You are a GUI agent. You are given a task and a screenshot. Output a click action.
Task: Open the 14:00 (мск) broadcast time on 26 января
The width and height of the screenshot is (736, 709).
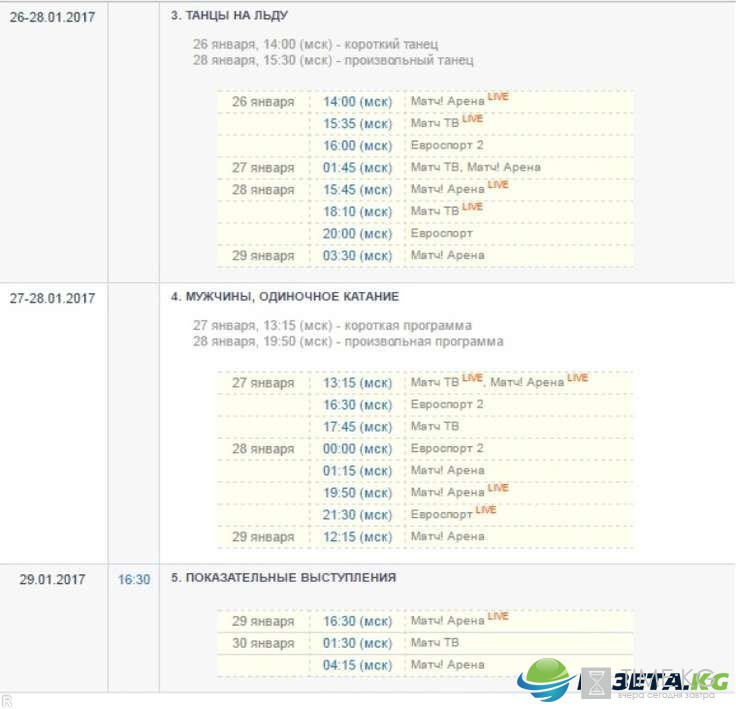(357, 102)
